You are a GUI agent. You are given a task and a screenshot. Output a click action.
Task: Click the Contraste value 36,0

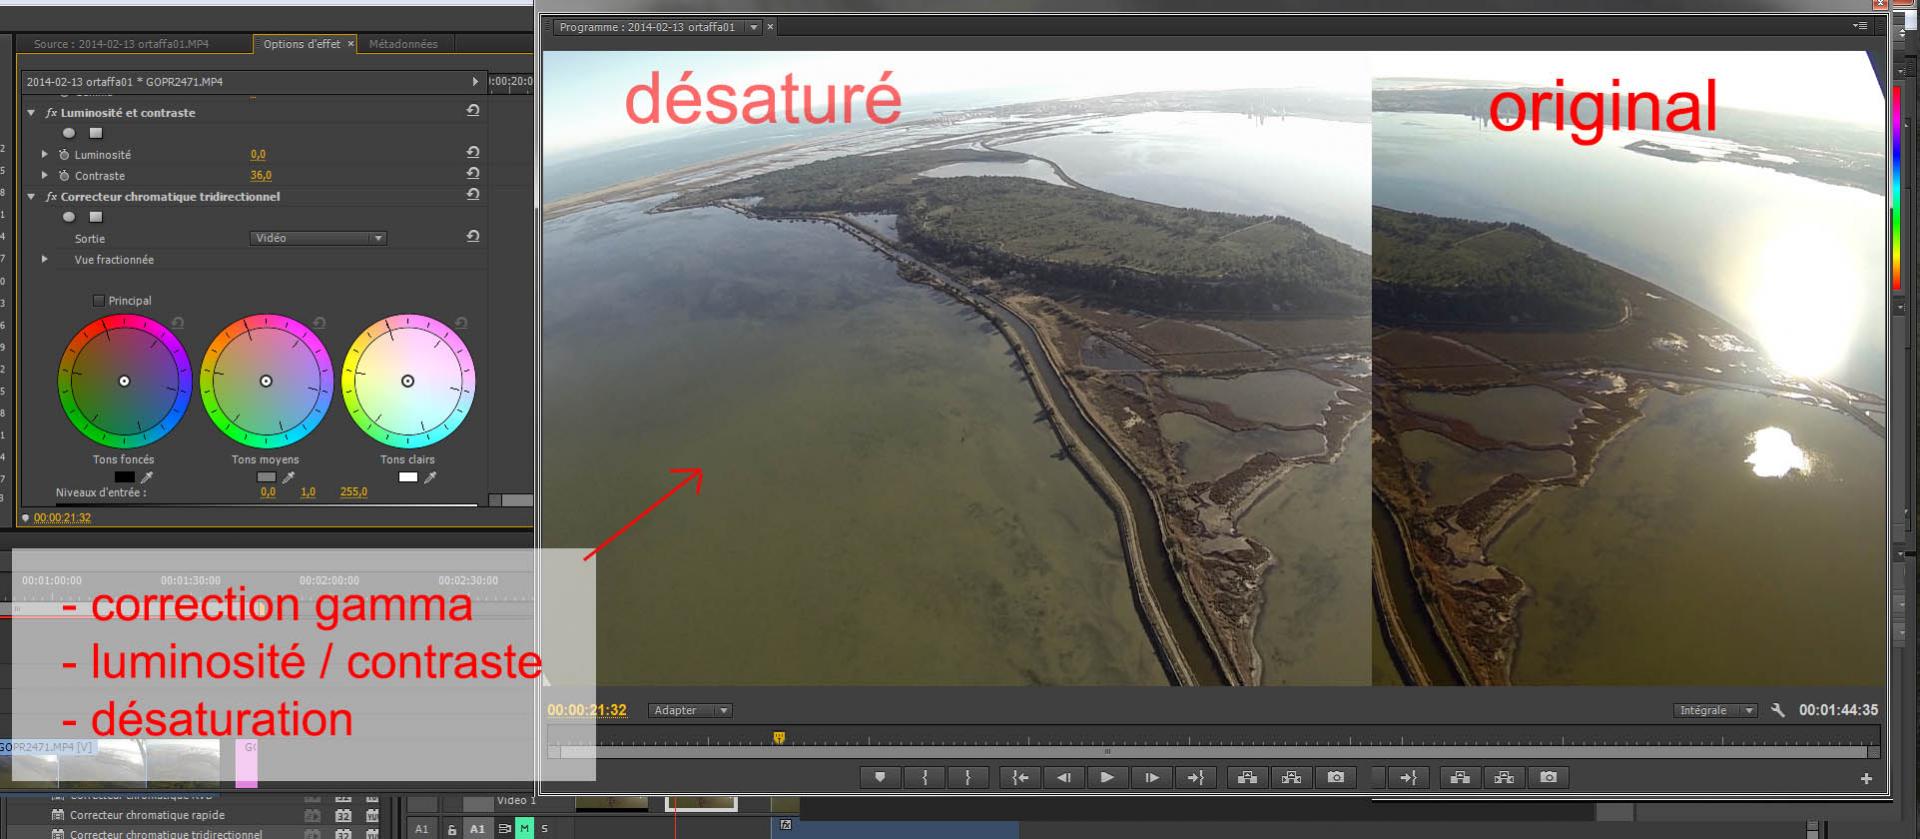click(x=261, y=175)
